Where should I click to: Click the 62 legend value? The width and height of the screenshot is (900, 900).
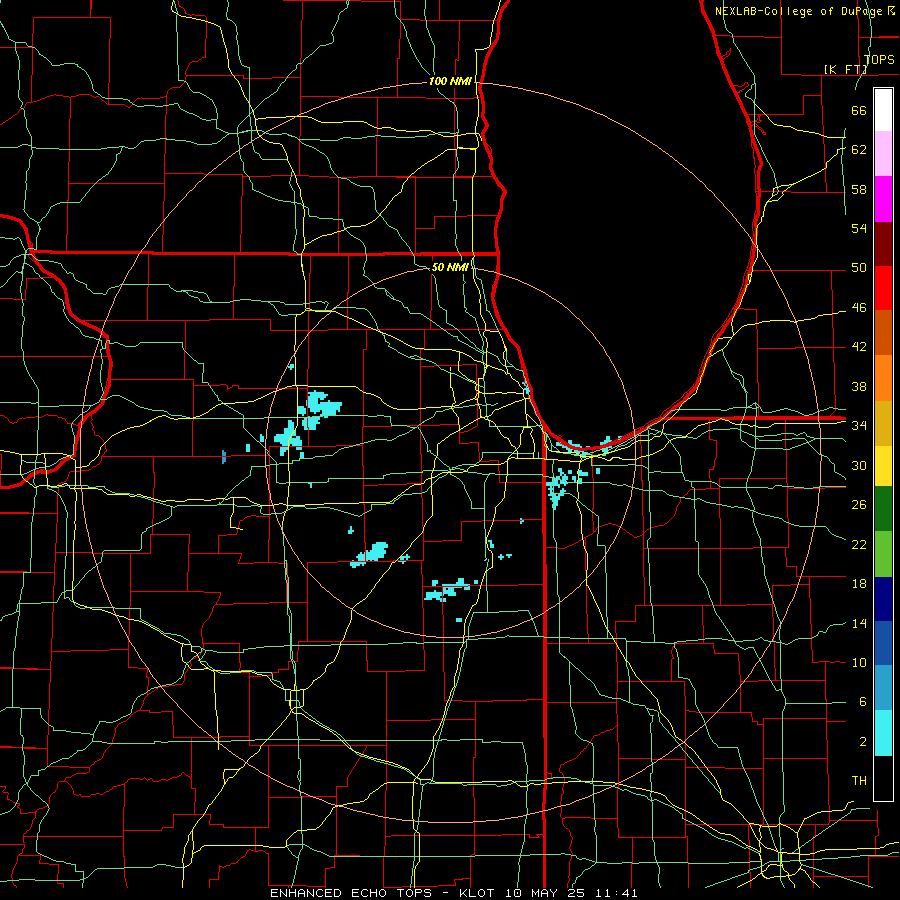pos(859,150)
